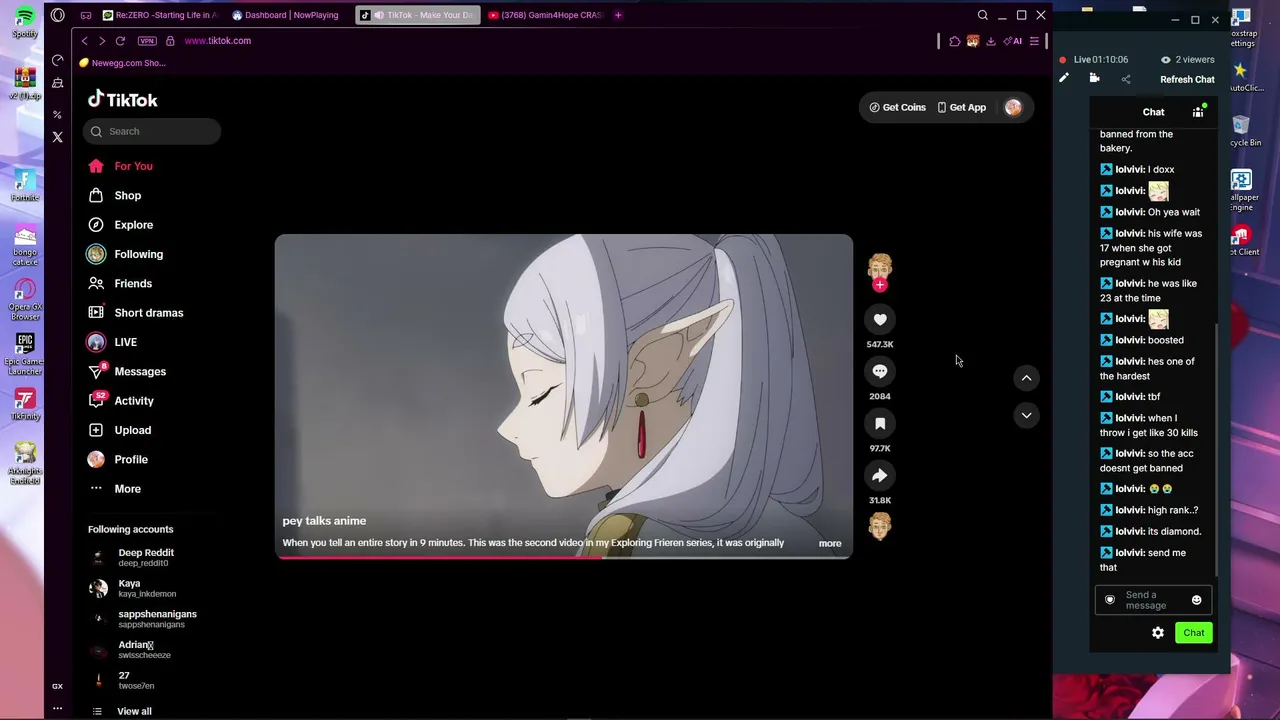Follow the creator with the red plus badge

[880, 285]
